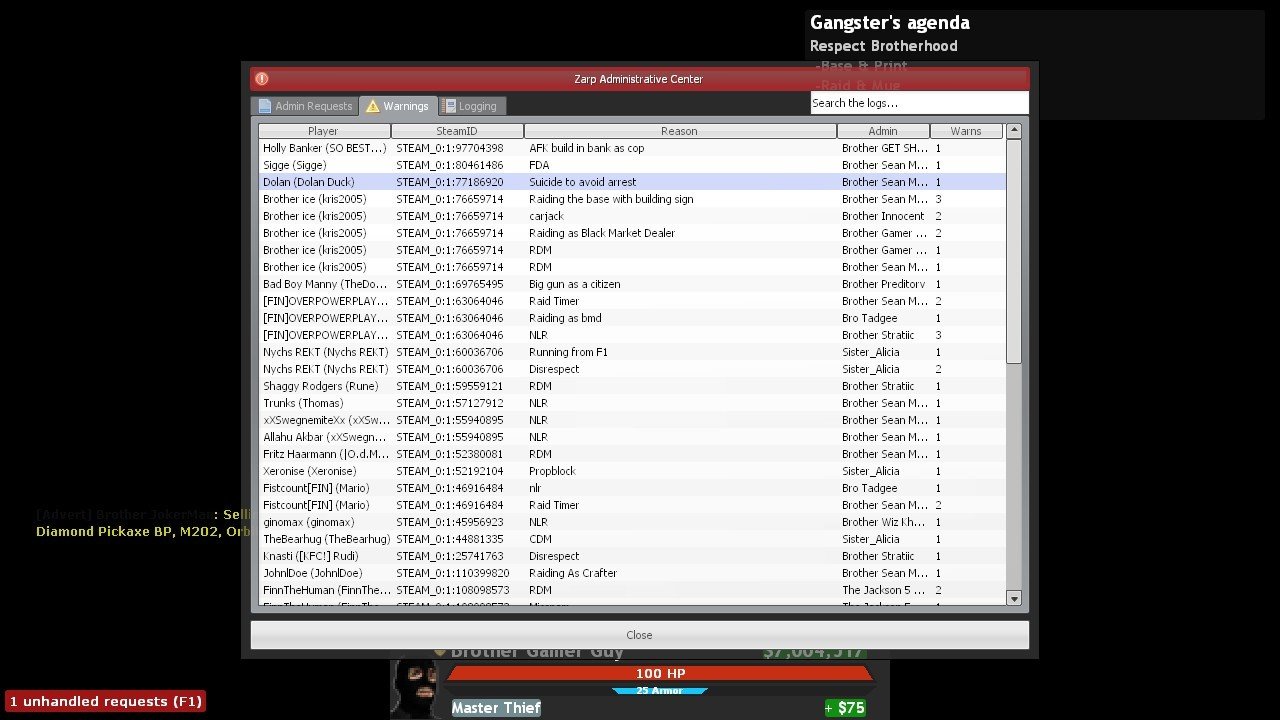
Task: Sort by the Admin column header
Action: pos(883,131)
